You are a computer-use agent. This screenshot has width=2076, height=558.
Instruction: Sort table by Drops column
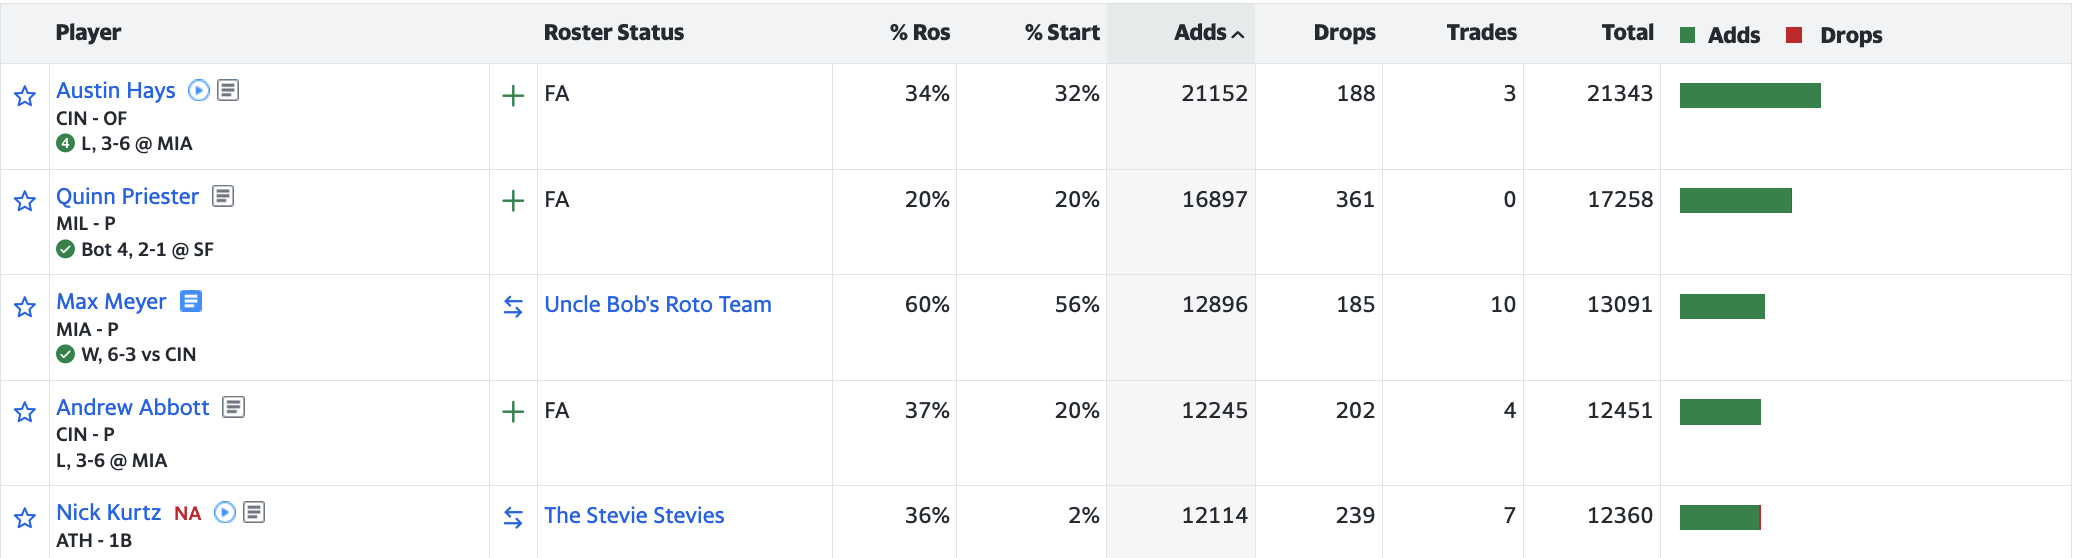coord(1344,33)
